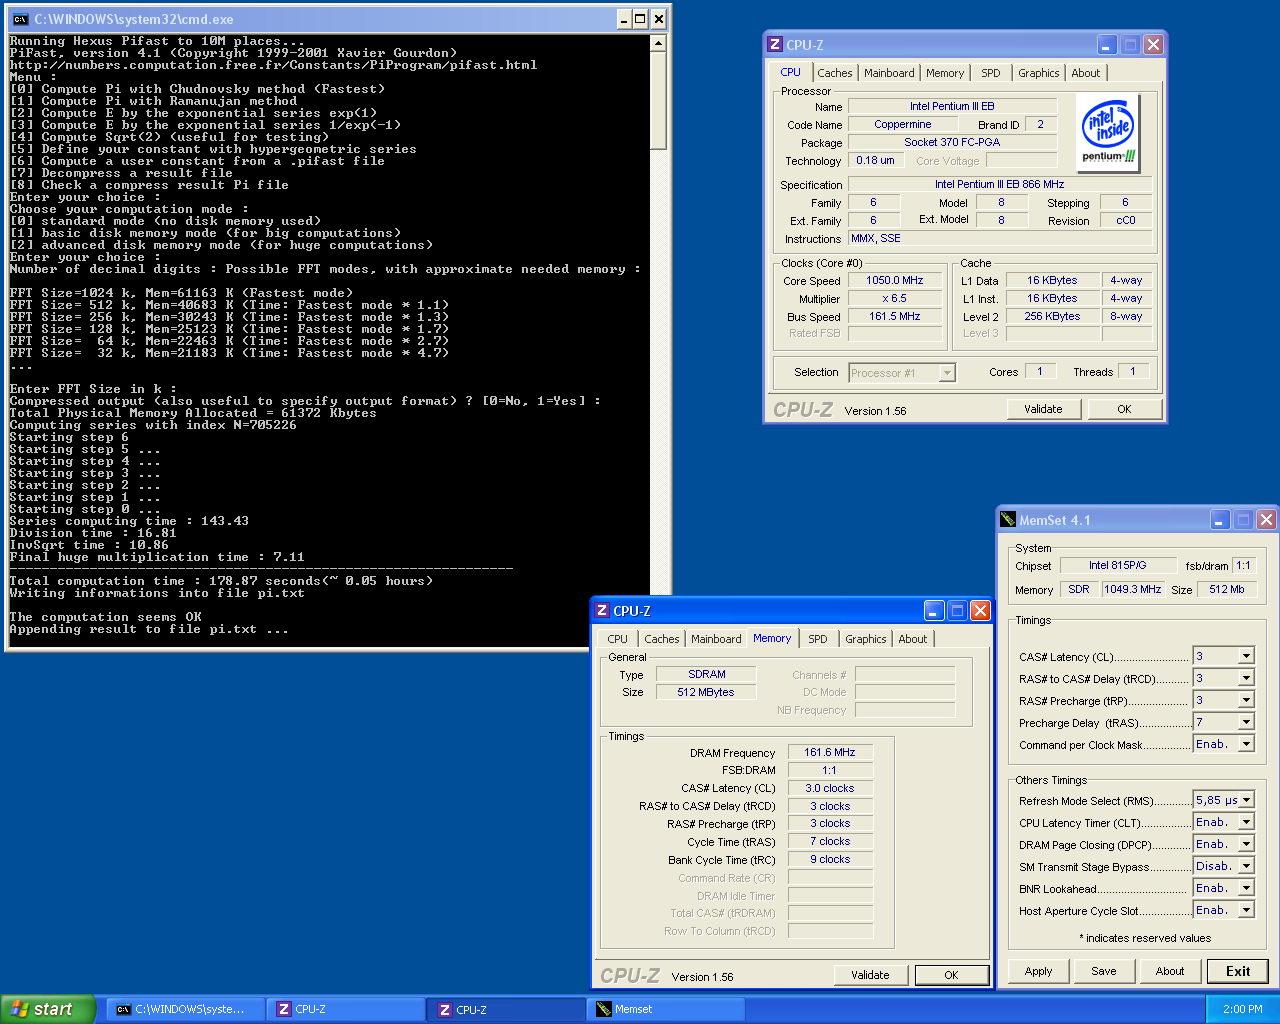Select the CPU tab in top CPU-Z window
The image size is (1280, 1024).
(790, 72)
